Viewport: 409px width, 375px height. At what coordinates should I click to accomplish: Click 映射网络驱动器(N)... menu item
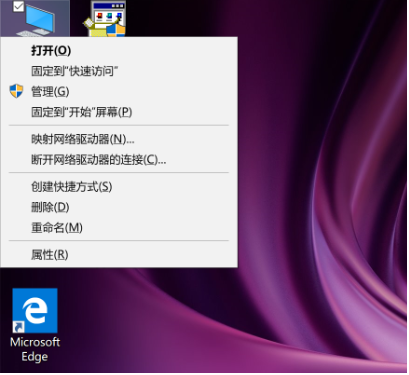click(x=119, y=139)
